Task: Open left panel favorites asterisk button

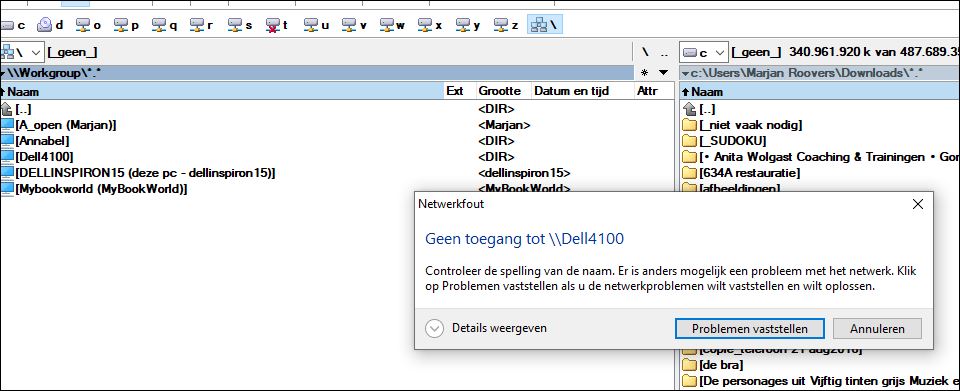Action: pos(644,73)
